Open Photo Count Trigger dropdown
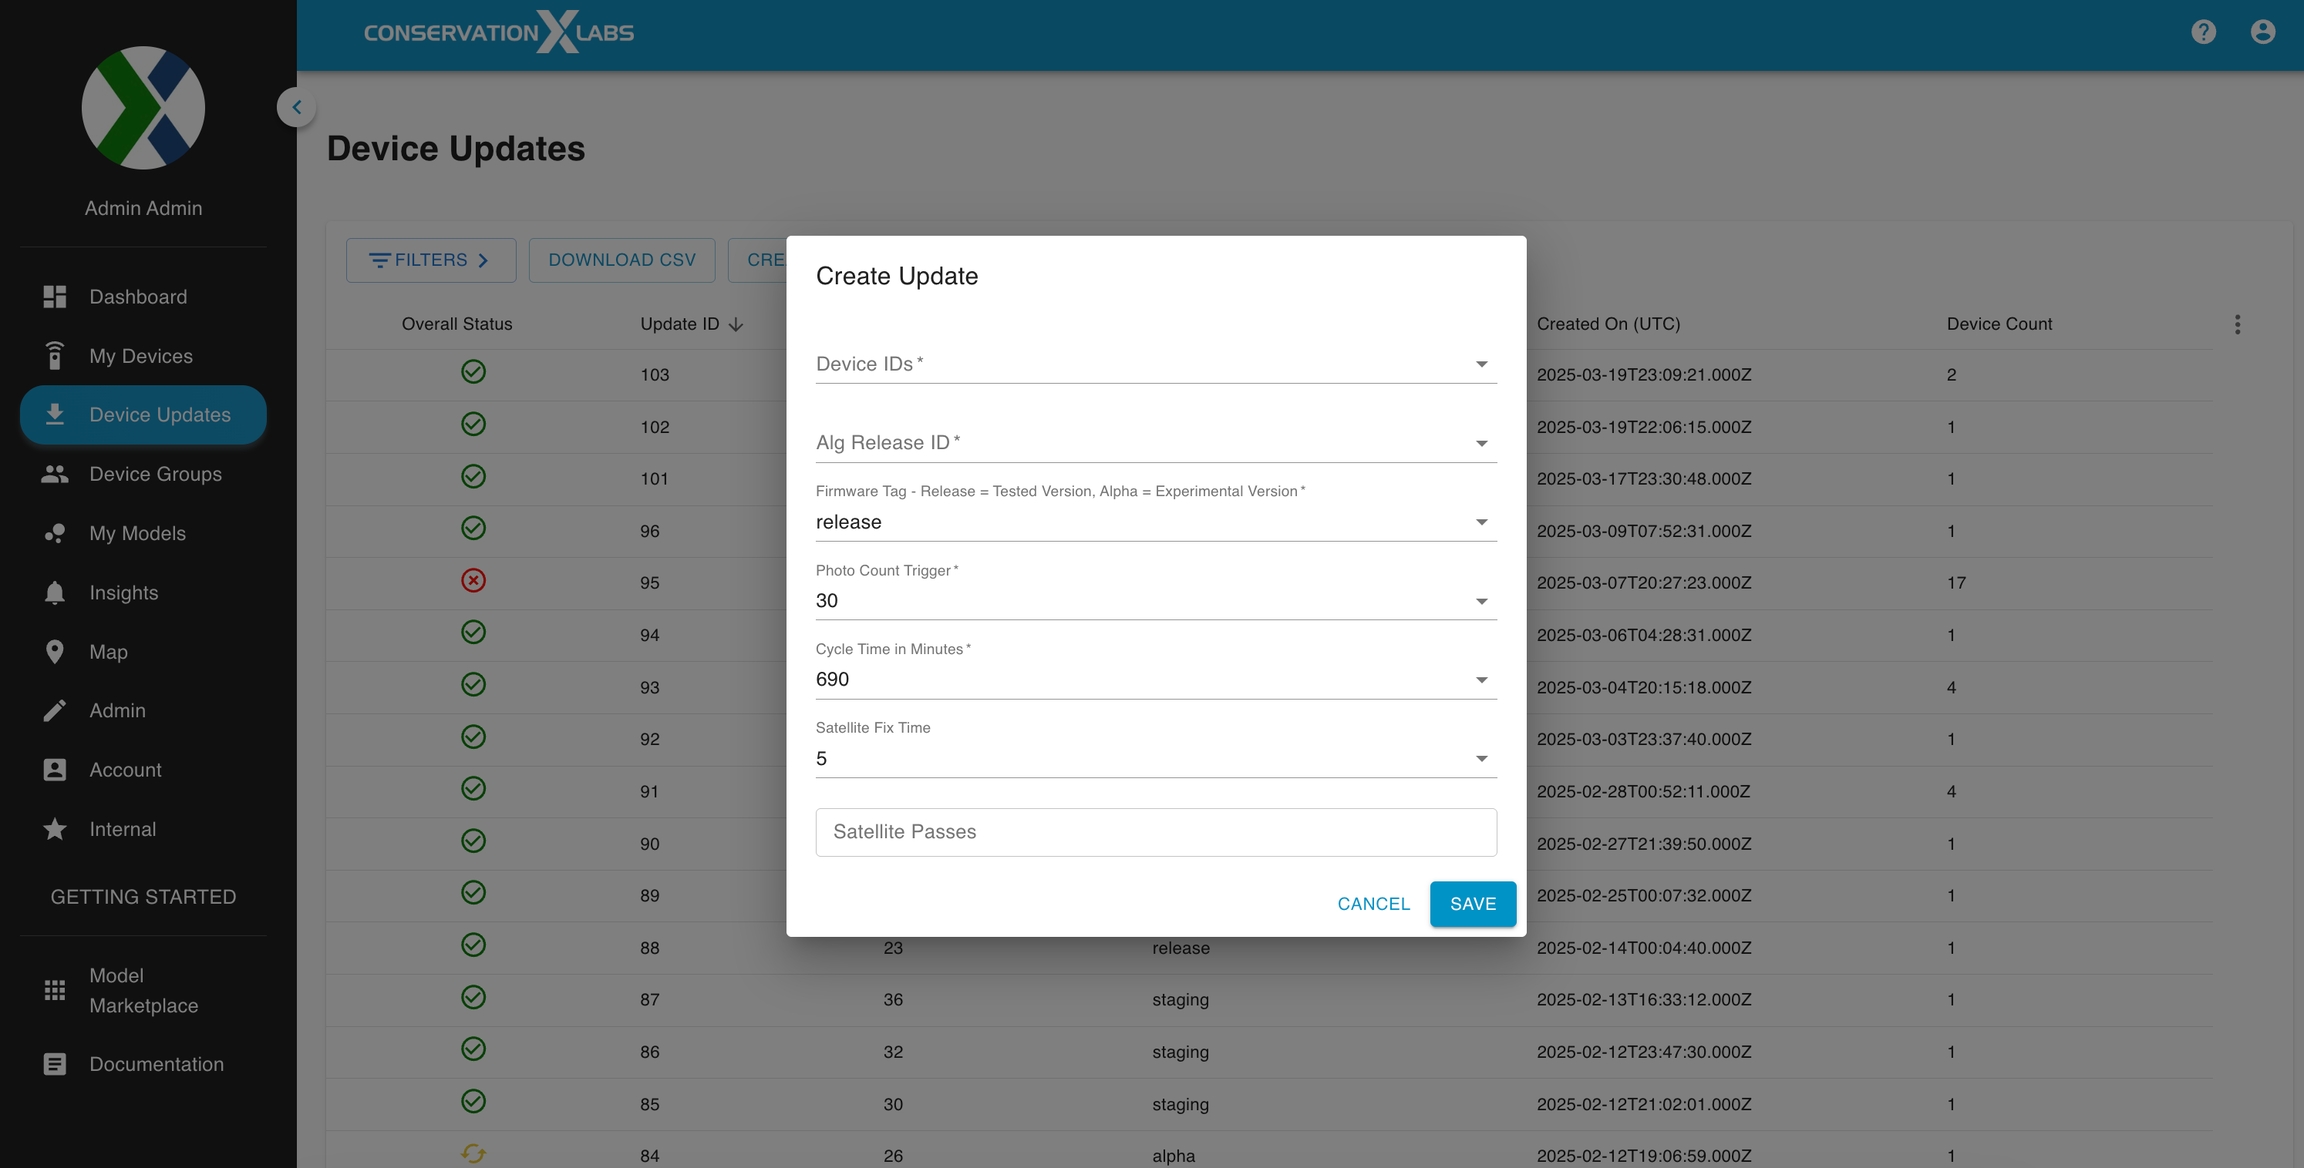Image resolution: width=2304 pixels, height=1168 pixels. click(x=1155, y=601)
